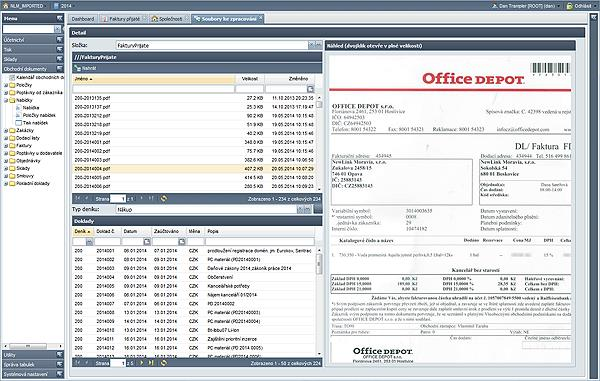The image size is (600, 381).
Task: Toggle the Utility section pin icon
Action: click(x=60, y=355)
